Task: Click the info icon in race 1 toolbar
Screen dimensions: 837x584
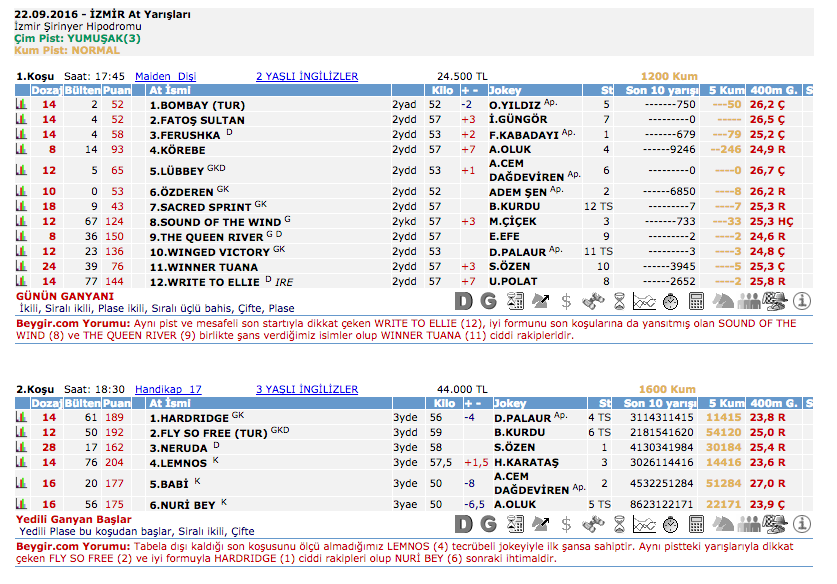Action: 802,300
